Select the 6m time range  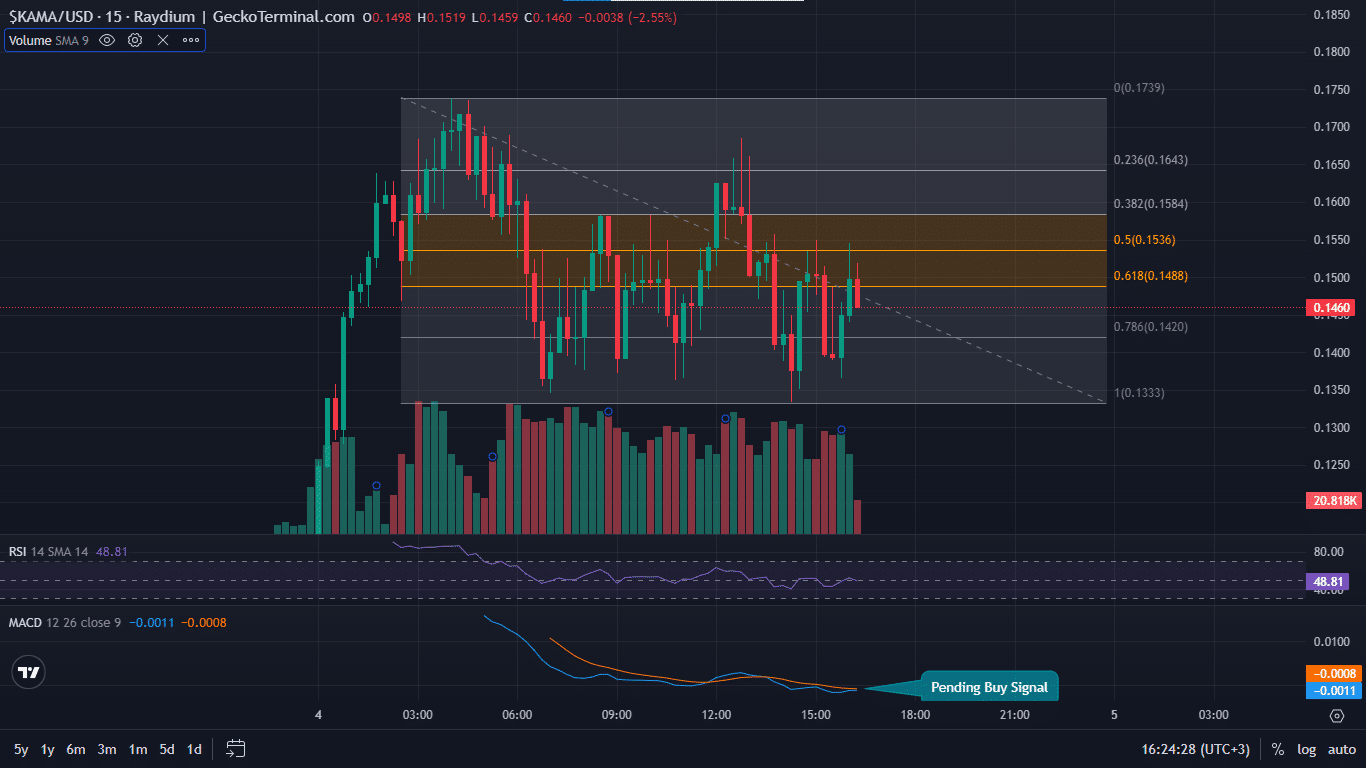(76, 749)
